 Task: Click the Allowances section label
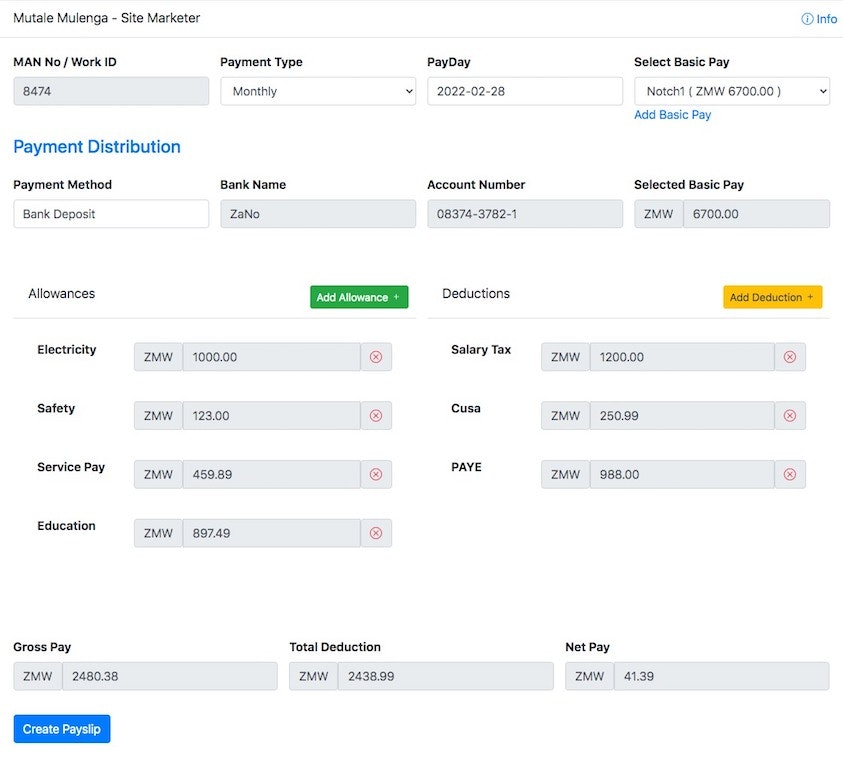point(62,294)
